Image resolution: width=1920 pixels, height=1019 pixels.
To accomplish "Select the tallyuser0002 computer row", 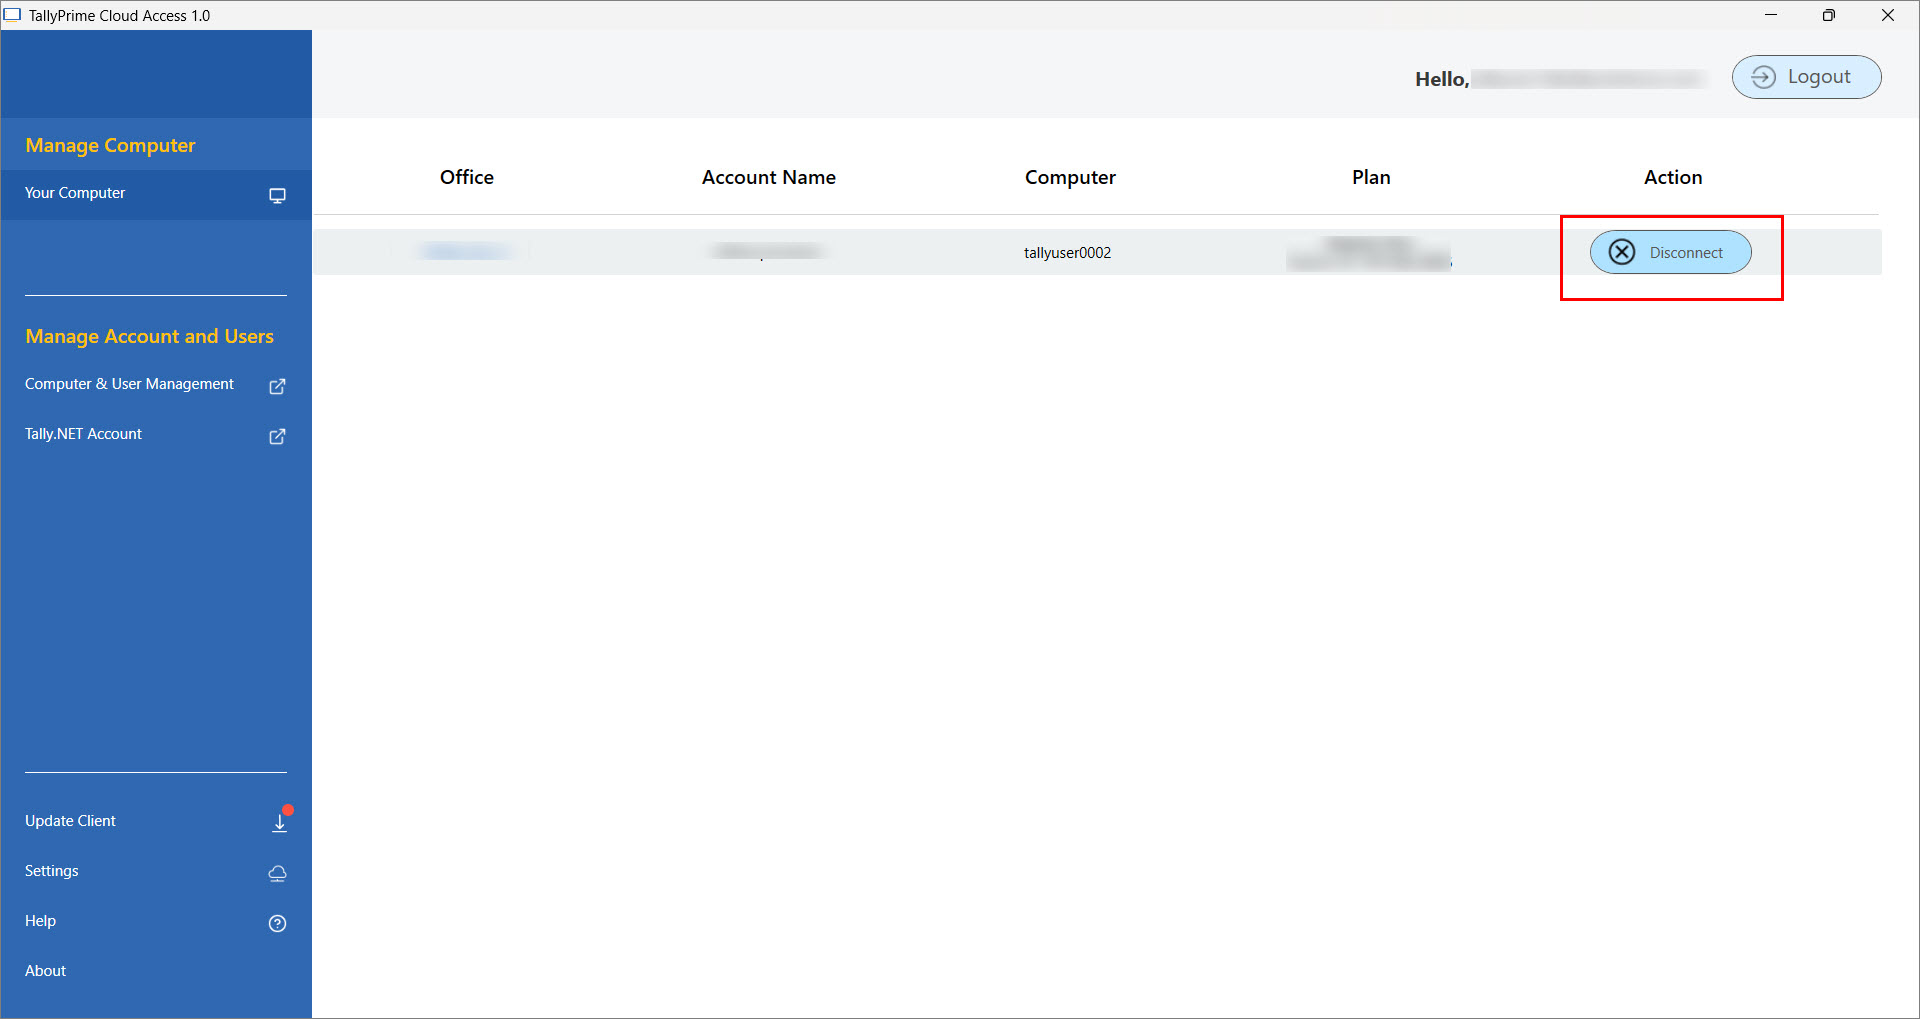I will click(1097, 252).
